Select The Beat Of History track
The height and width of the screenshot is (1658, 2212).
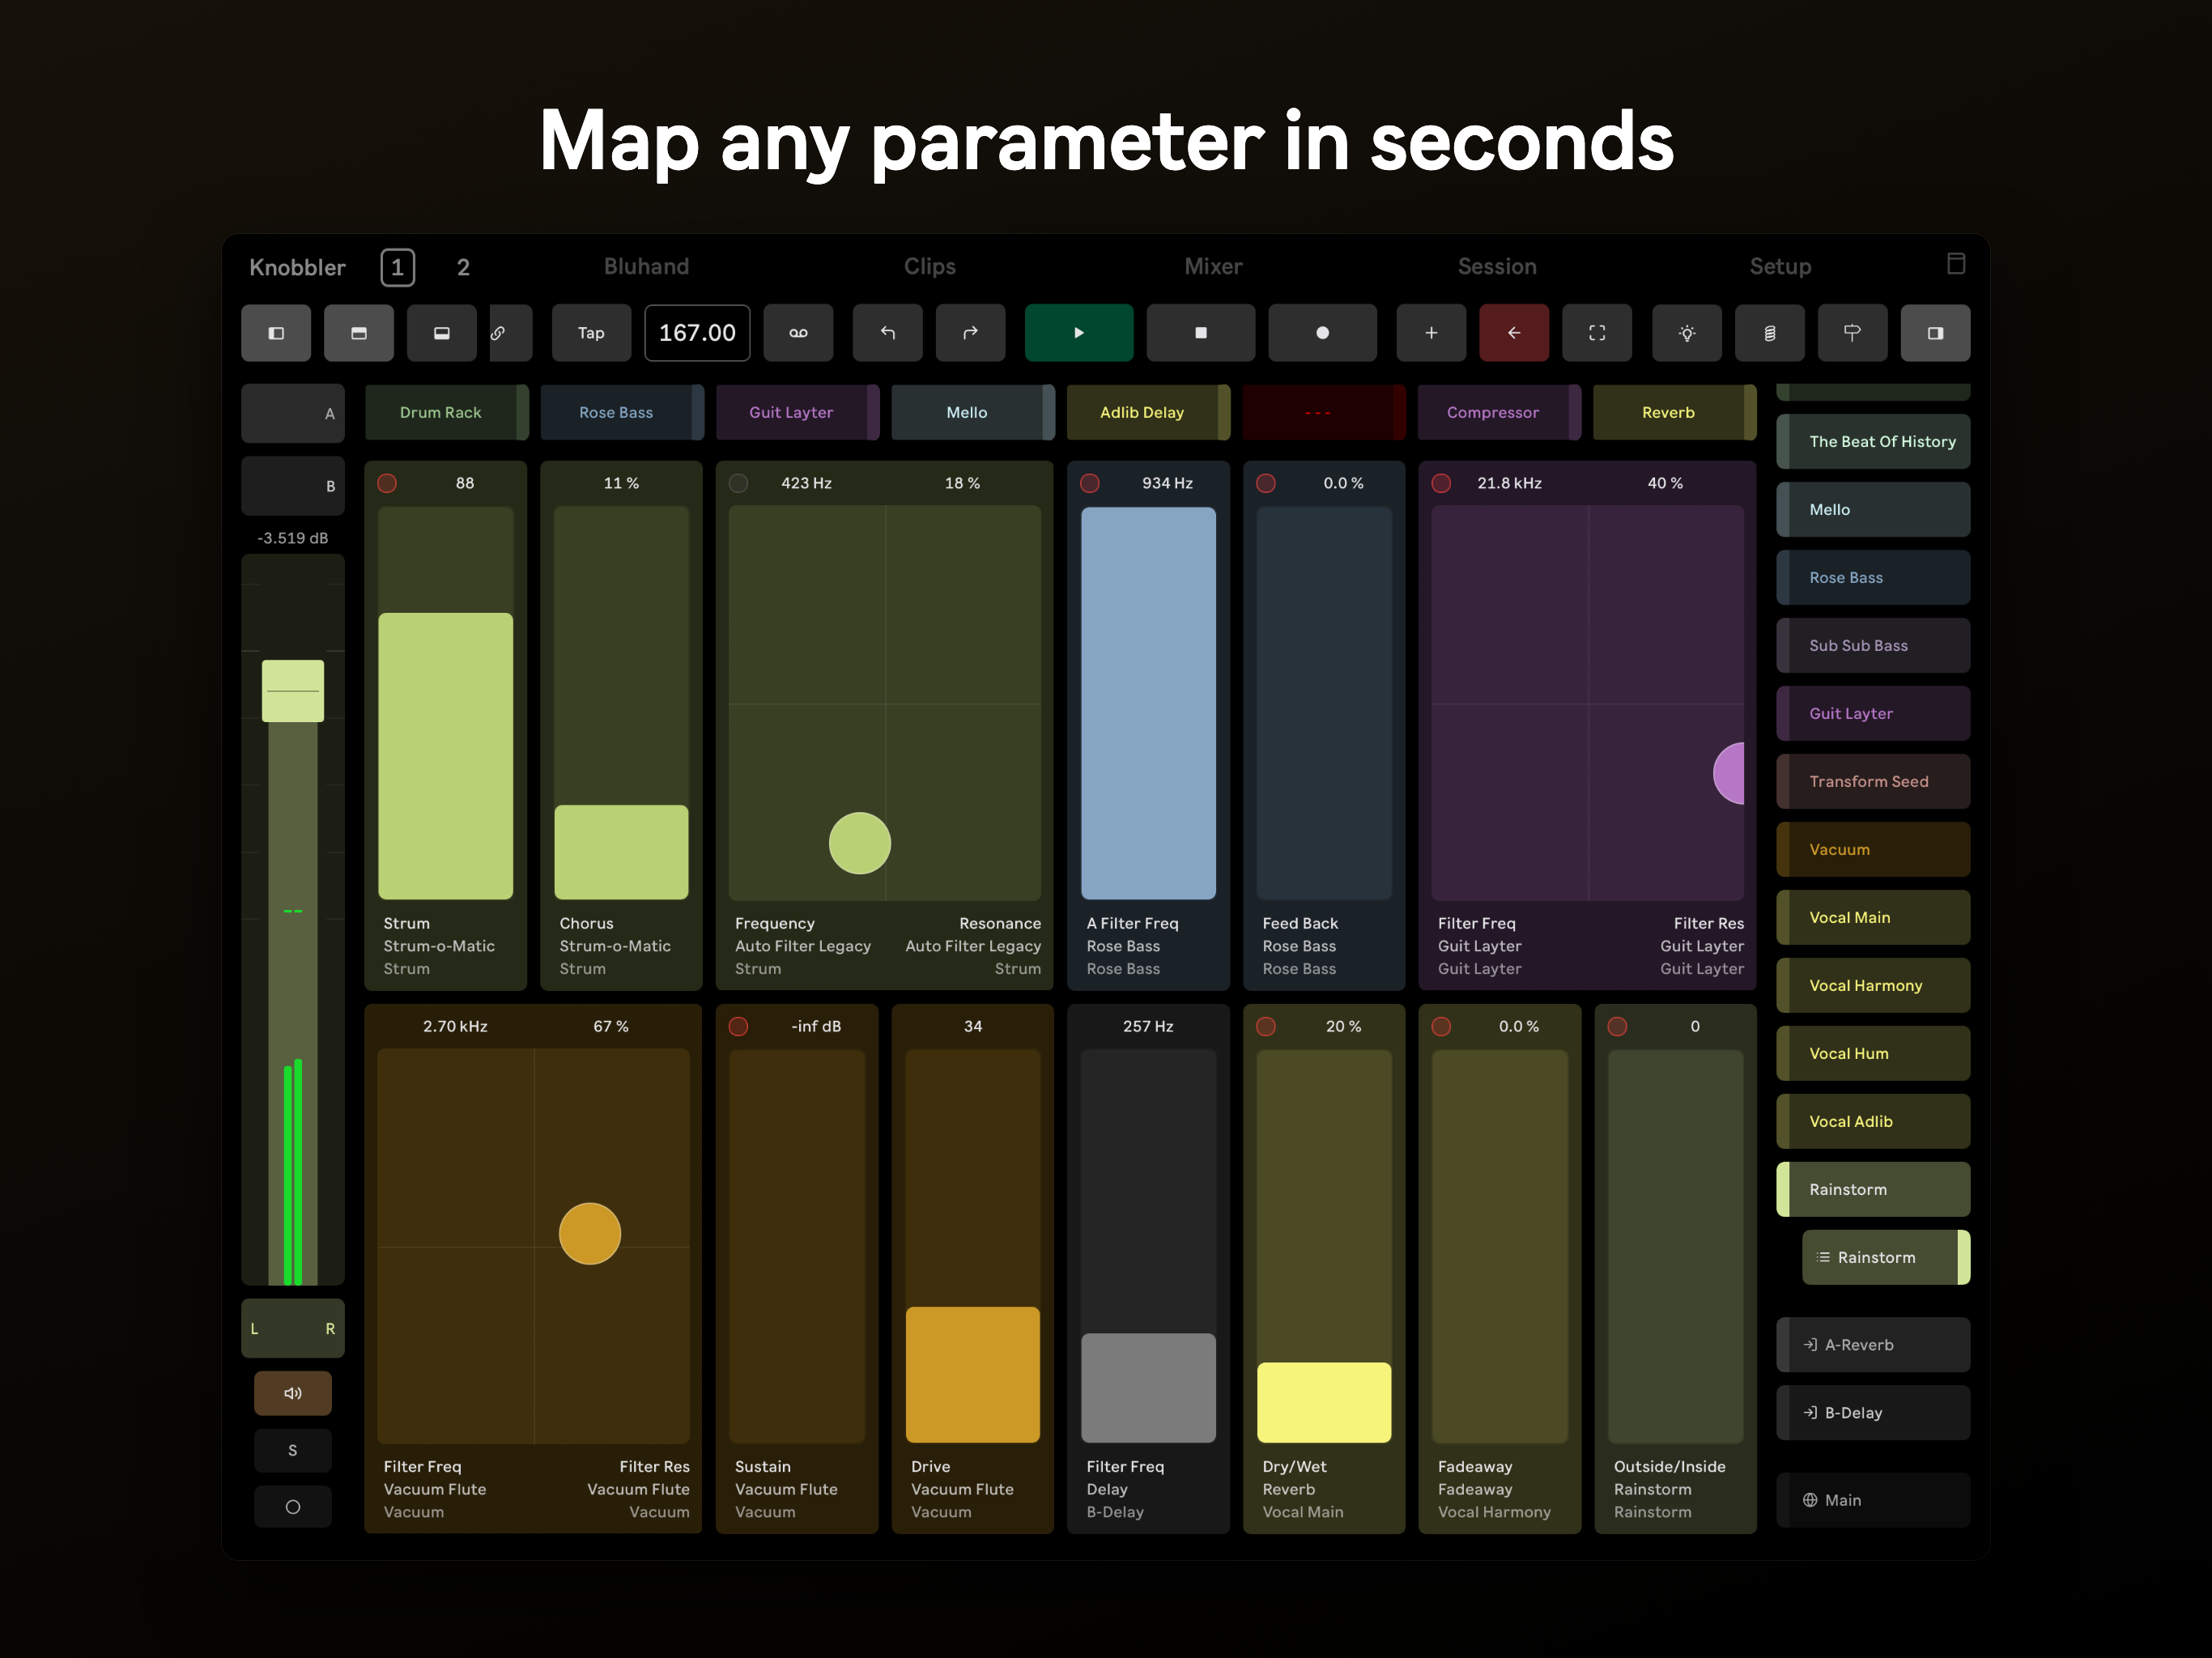[1873, 441]
